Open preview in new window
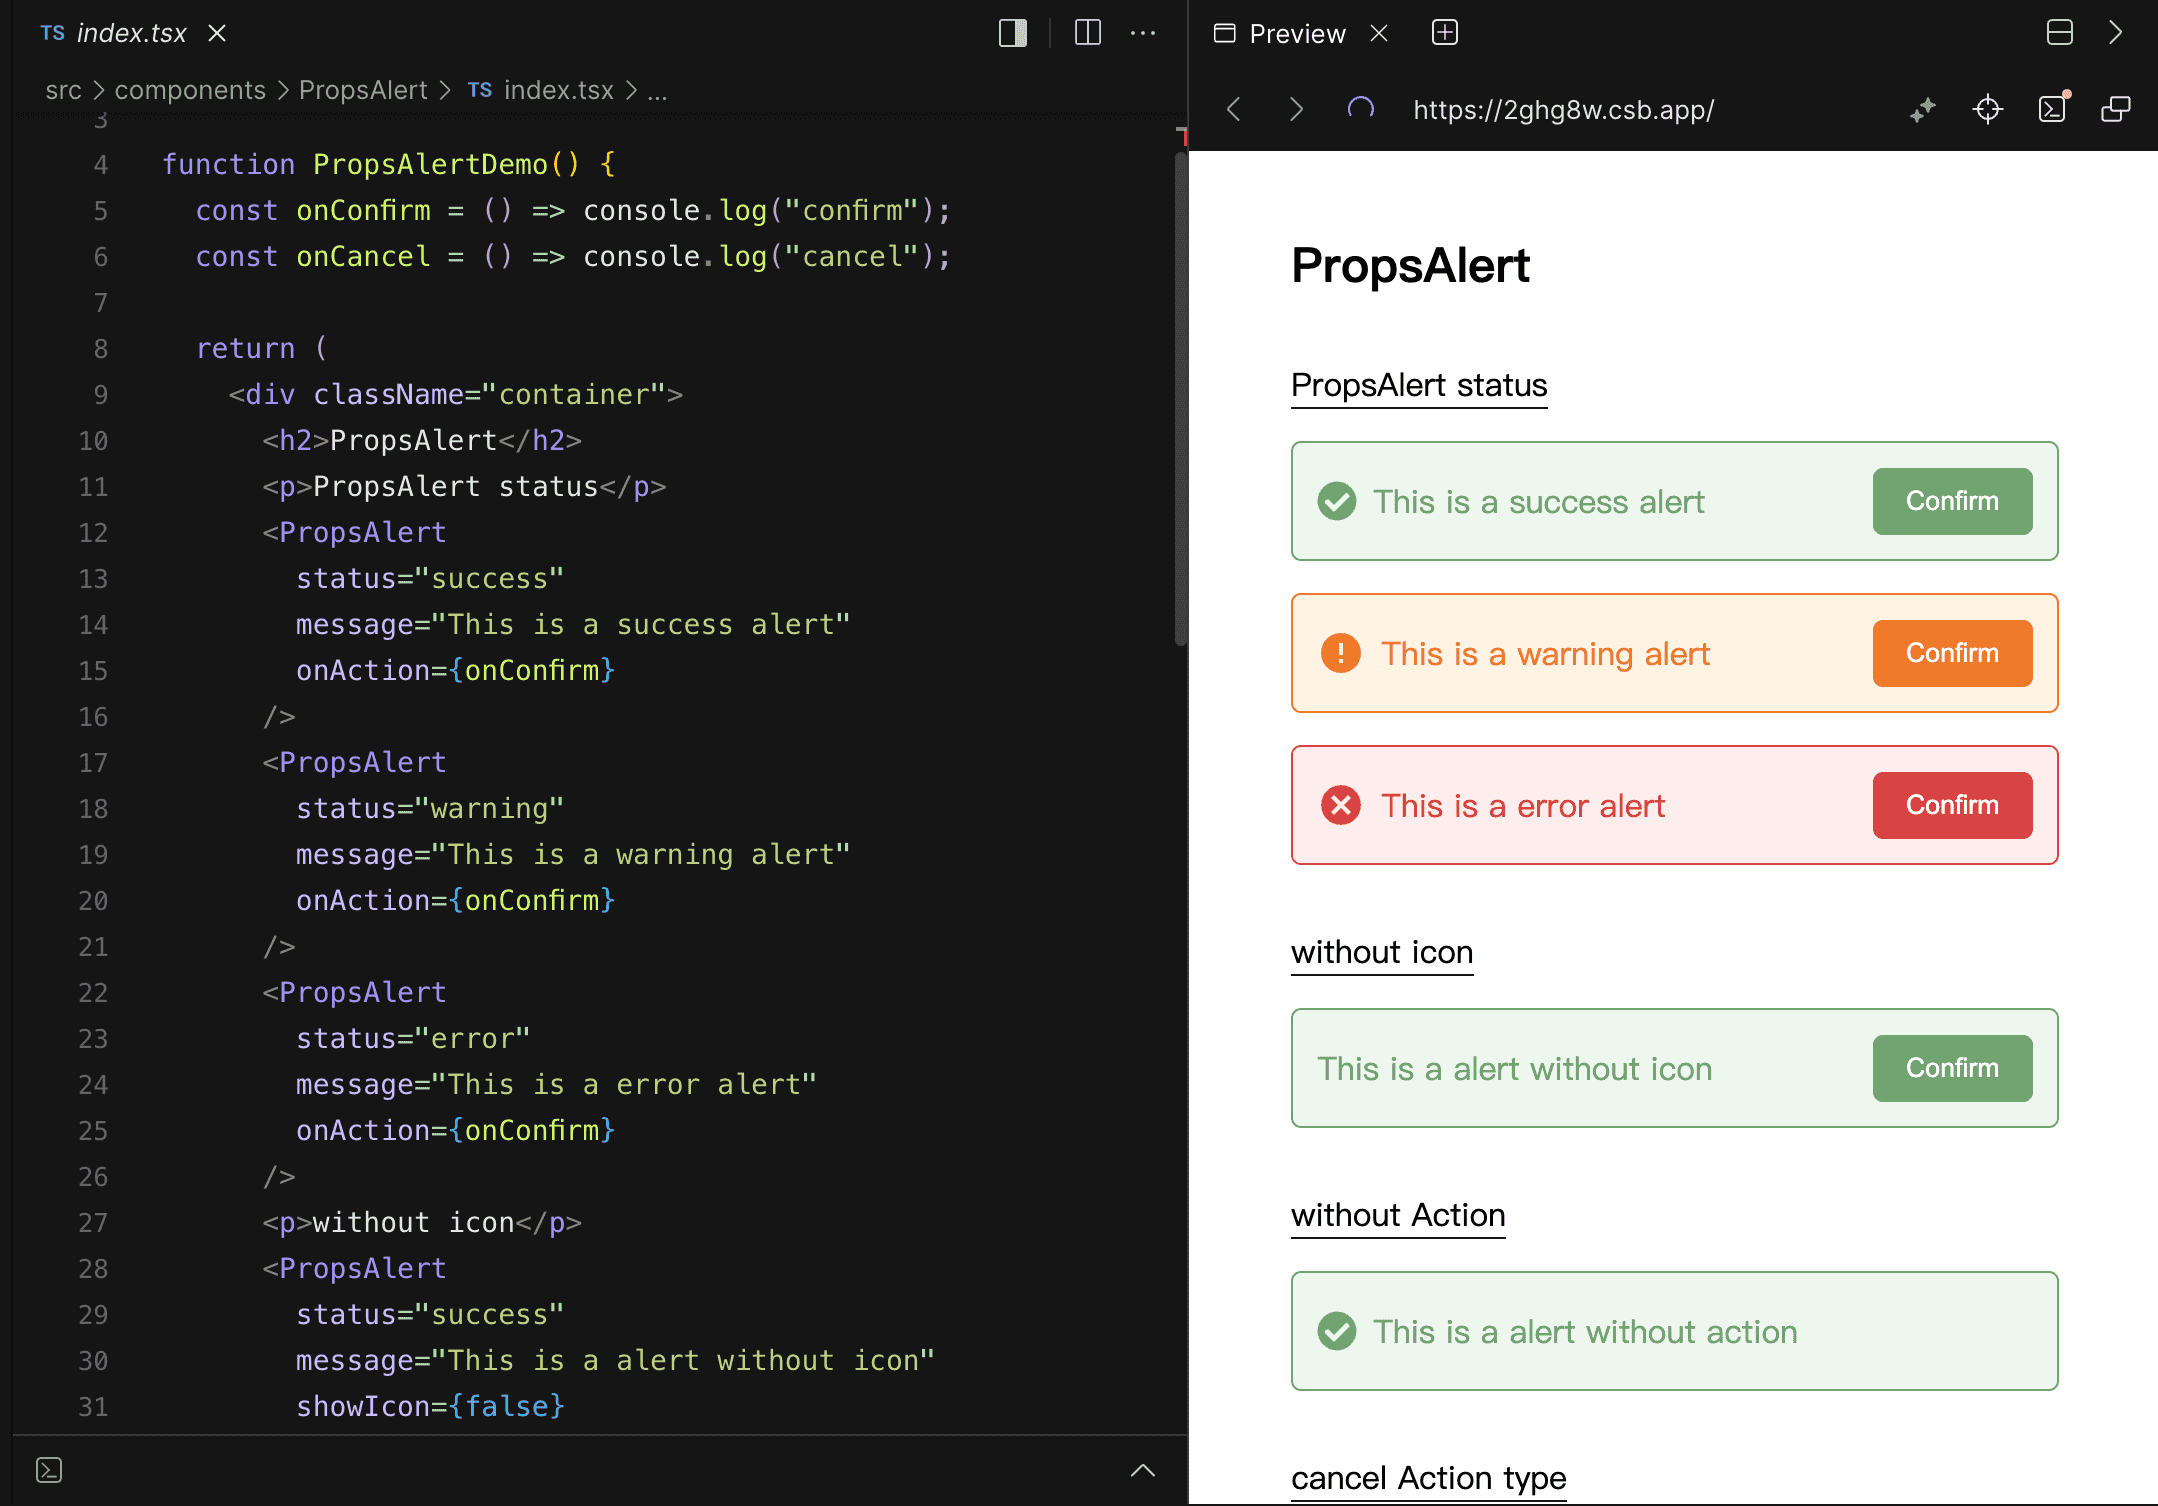The height and width of the screenshot is (1506, 2158). click(2115, 109)
